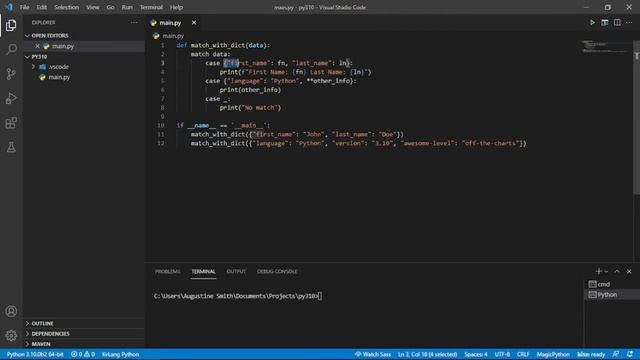Click the editor vertical scrollbar

[x=636, y=118]
